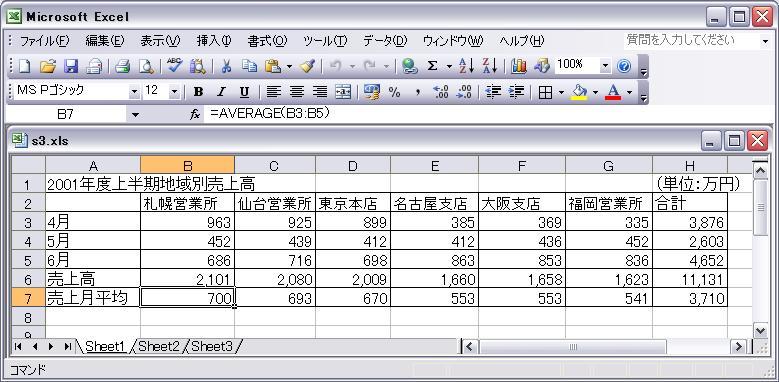
Task: Click the yellow Fill Color bucket
Action: 579,92
